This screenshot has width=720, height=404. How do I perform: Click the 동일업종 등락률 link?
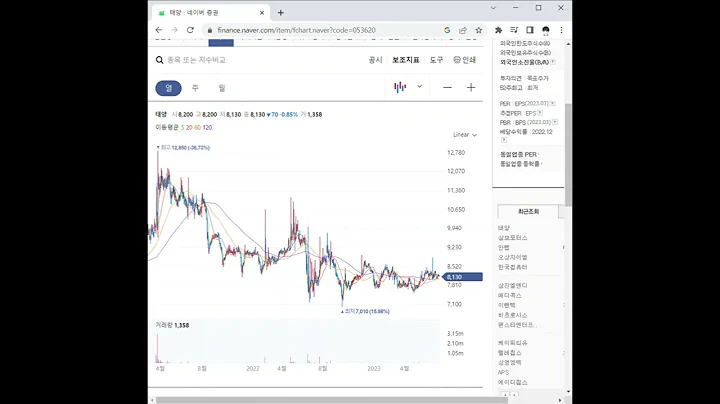pyautogui.click(x=521, y=163)
